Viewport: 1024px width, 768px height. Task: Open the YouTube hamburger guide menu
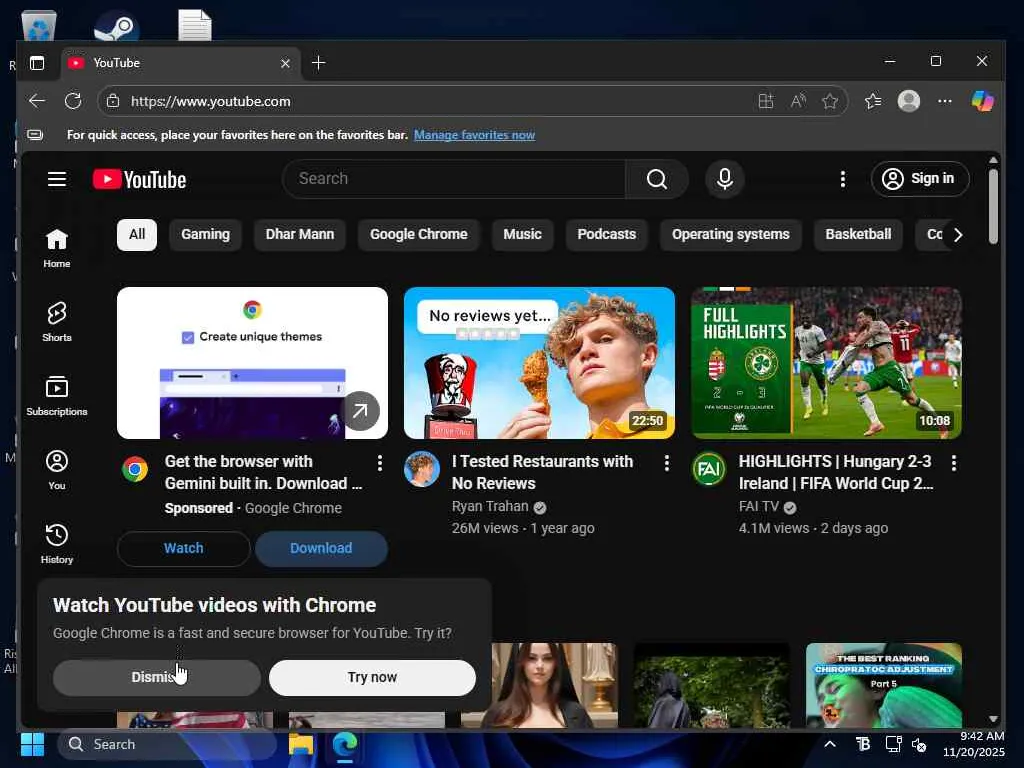tap(57, 179)
